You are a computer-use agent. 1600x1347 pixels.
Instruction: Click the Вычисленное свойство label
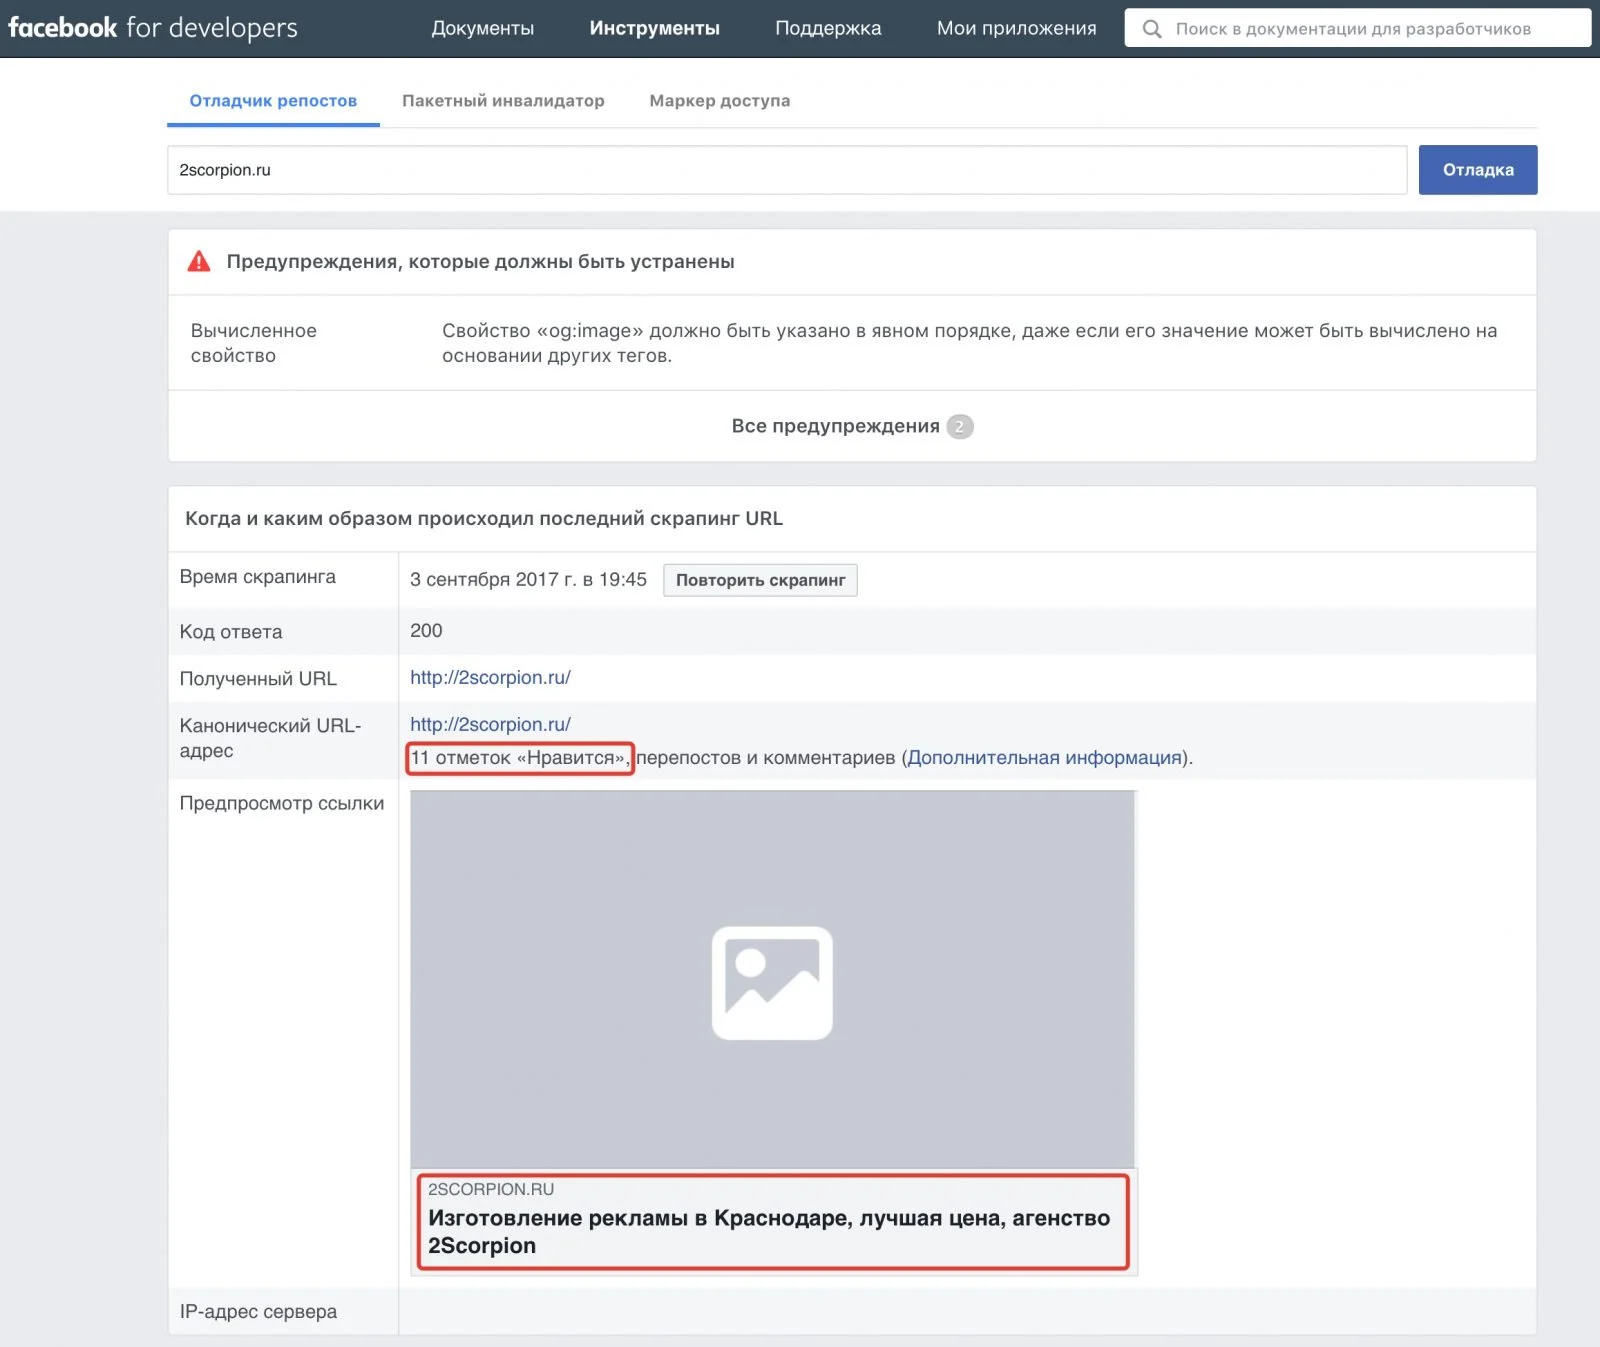pos(254,343)
